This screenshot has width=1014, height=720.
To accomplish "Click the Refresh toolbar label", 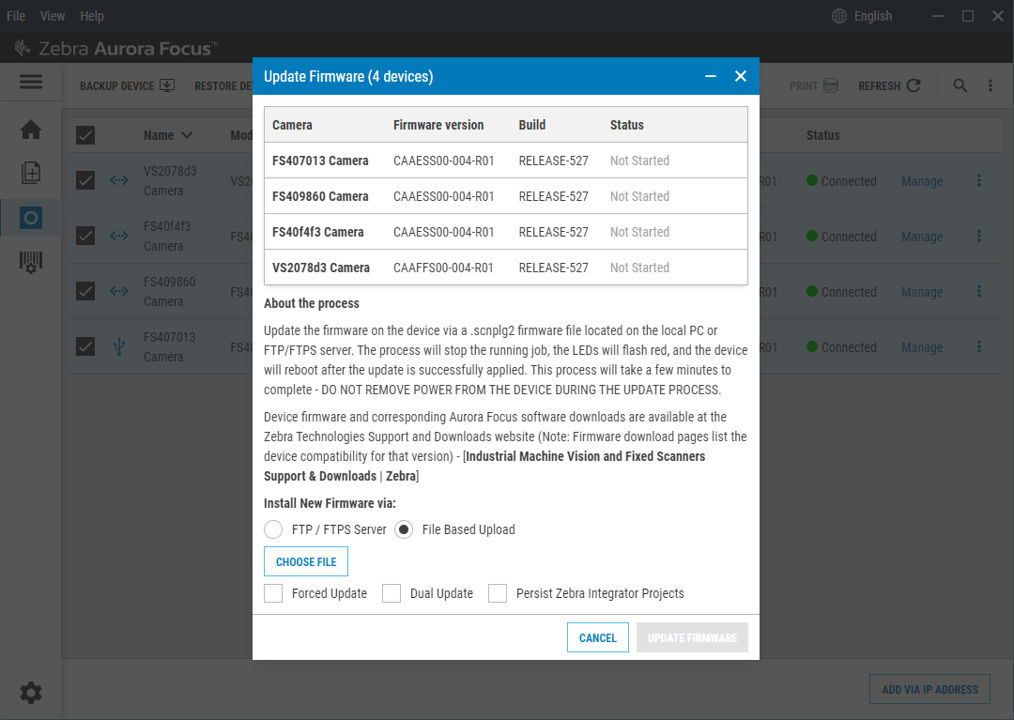I will point(879,86).
